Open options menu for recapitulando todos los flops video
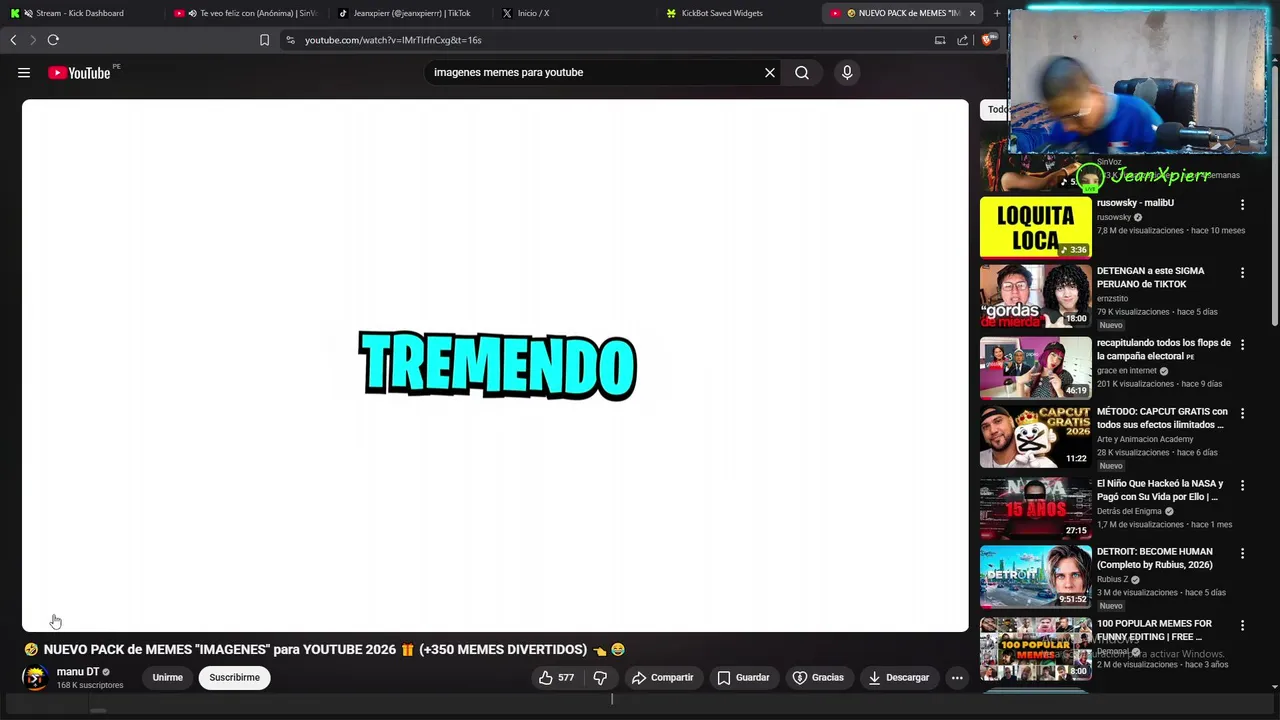This screenshot has width=1280, height=720. (1242, 344)
